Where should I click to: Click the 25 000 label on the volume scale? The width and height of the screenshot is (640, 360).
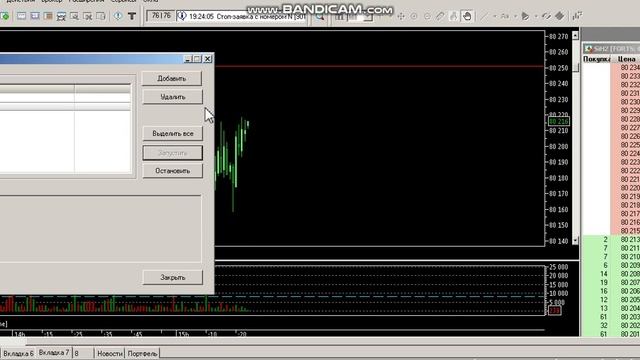558,267
